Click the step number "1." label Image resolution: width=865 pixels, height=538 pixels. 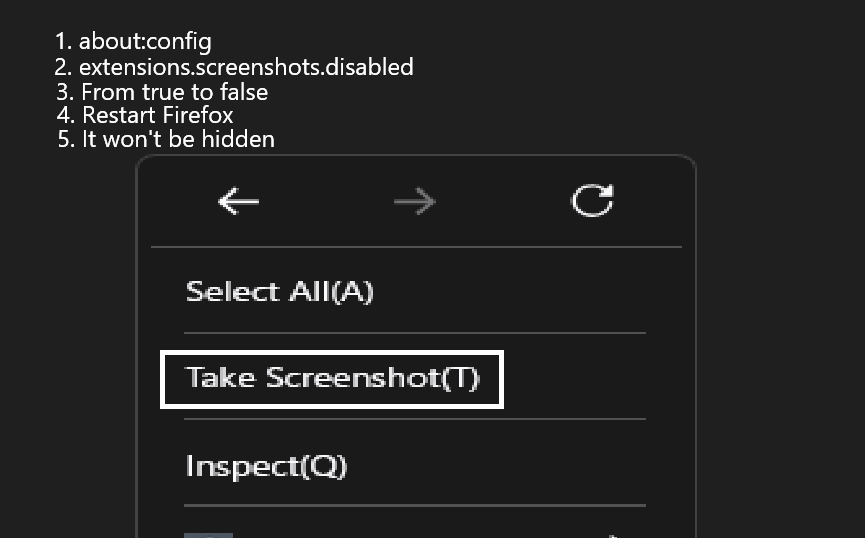pyautogui.click(x=64, y=42)
